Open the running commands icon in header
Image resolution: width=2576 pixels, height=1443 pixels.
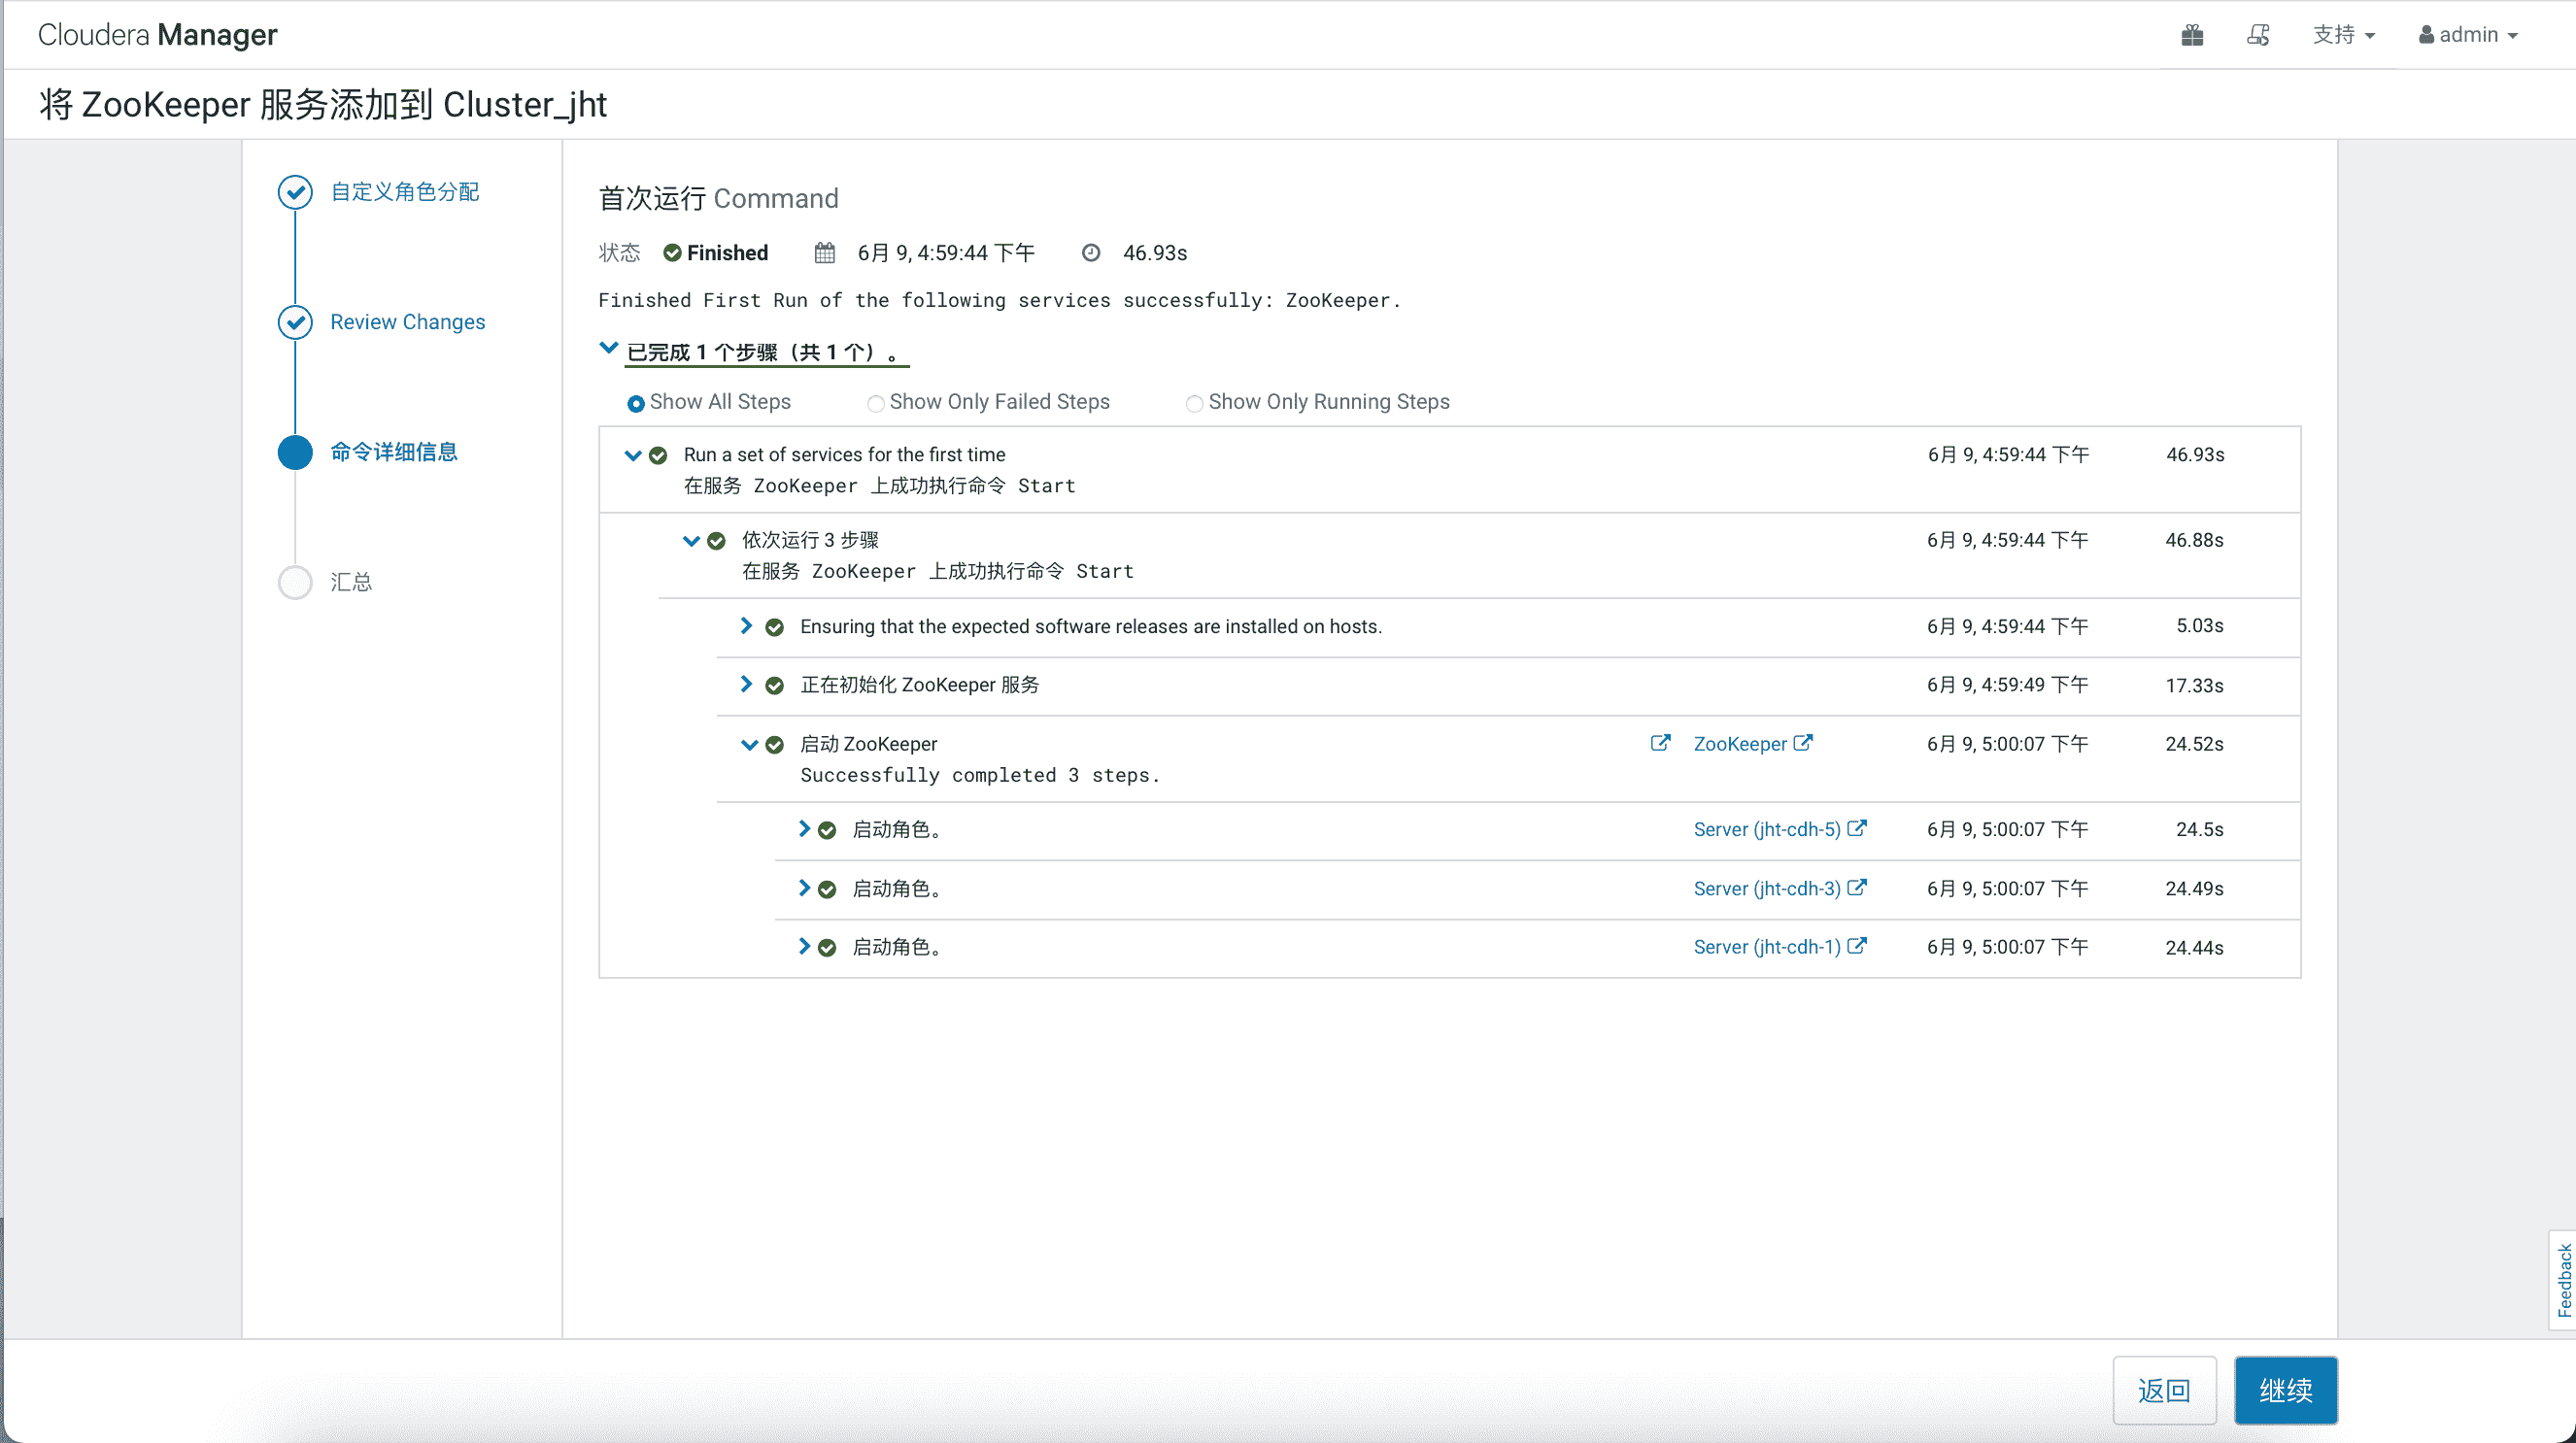(x=2258, y=35)
